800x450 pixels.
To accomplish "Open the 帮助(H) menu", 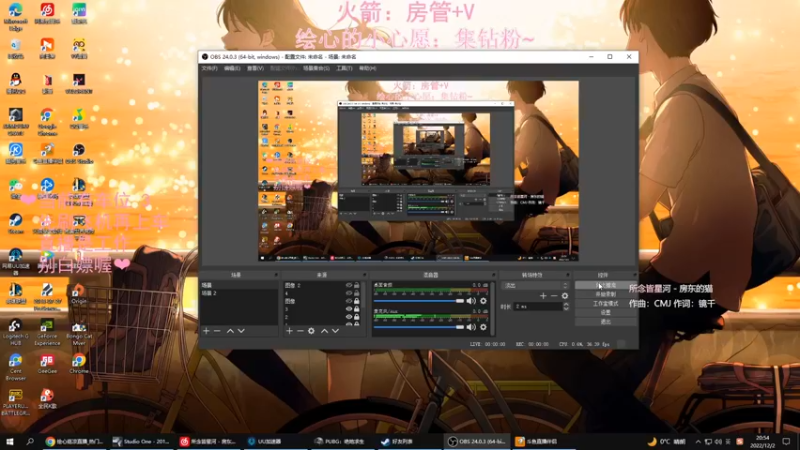I will point(367,68).
